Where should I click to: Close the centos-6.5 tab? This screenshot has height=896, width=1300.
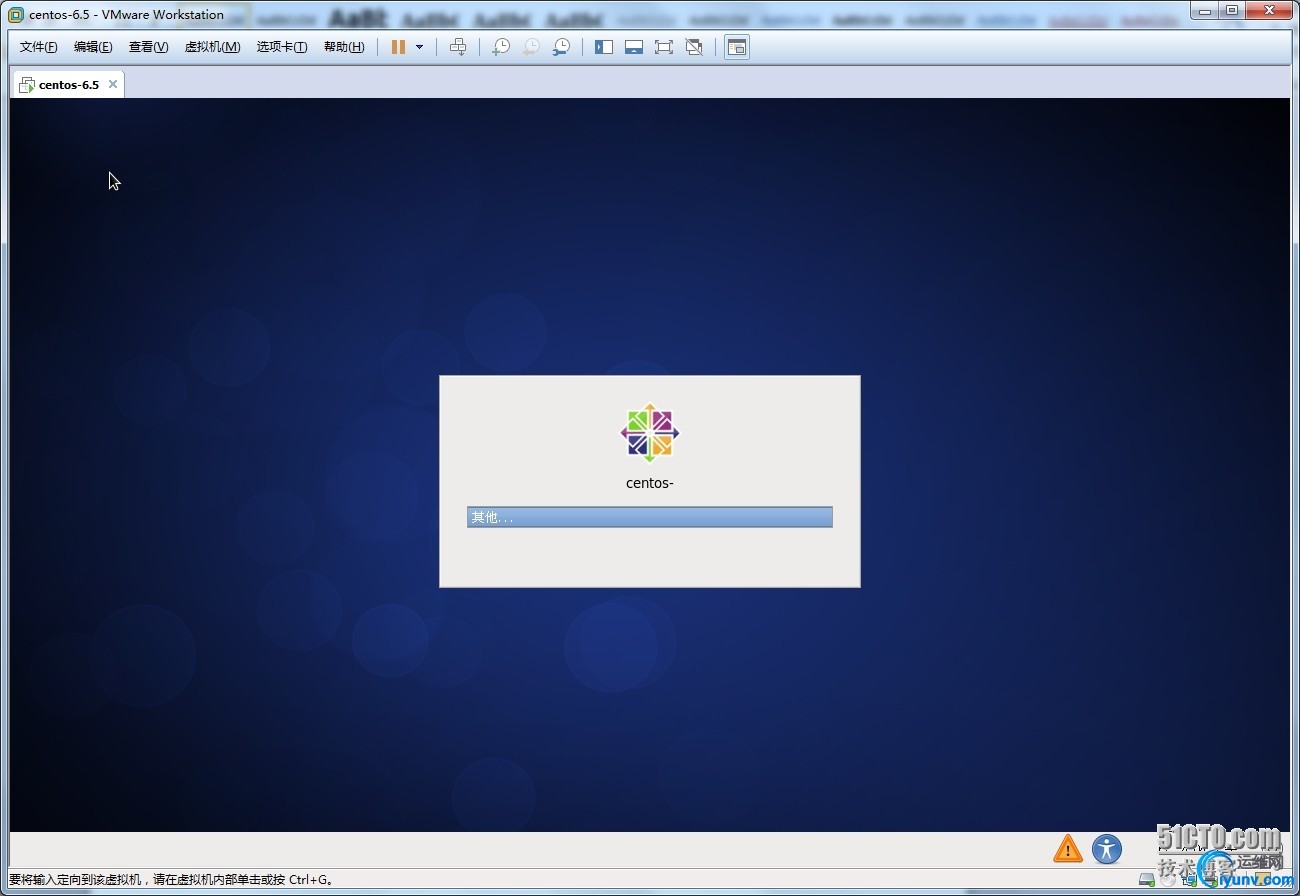coord(113,84)
